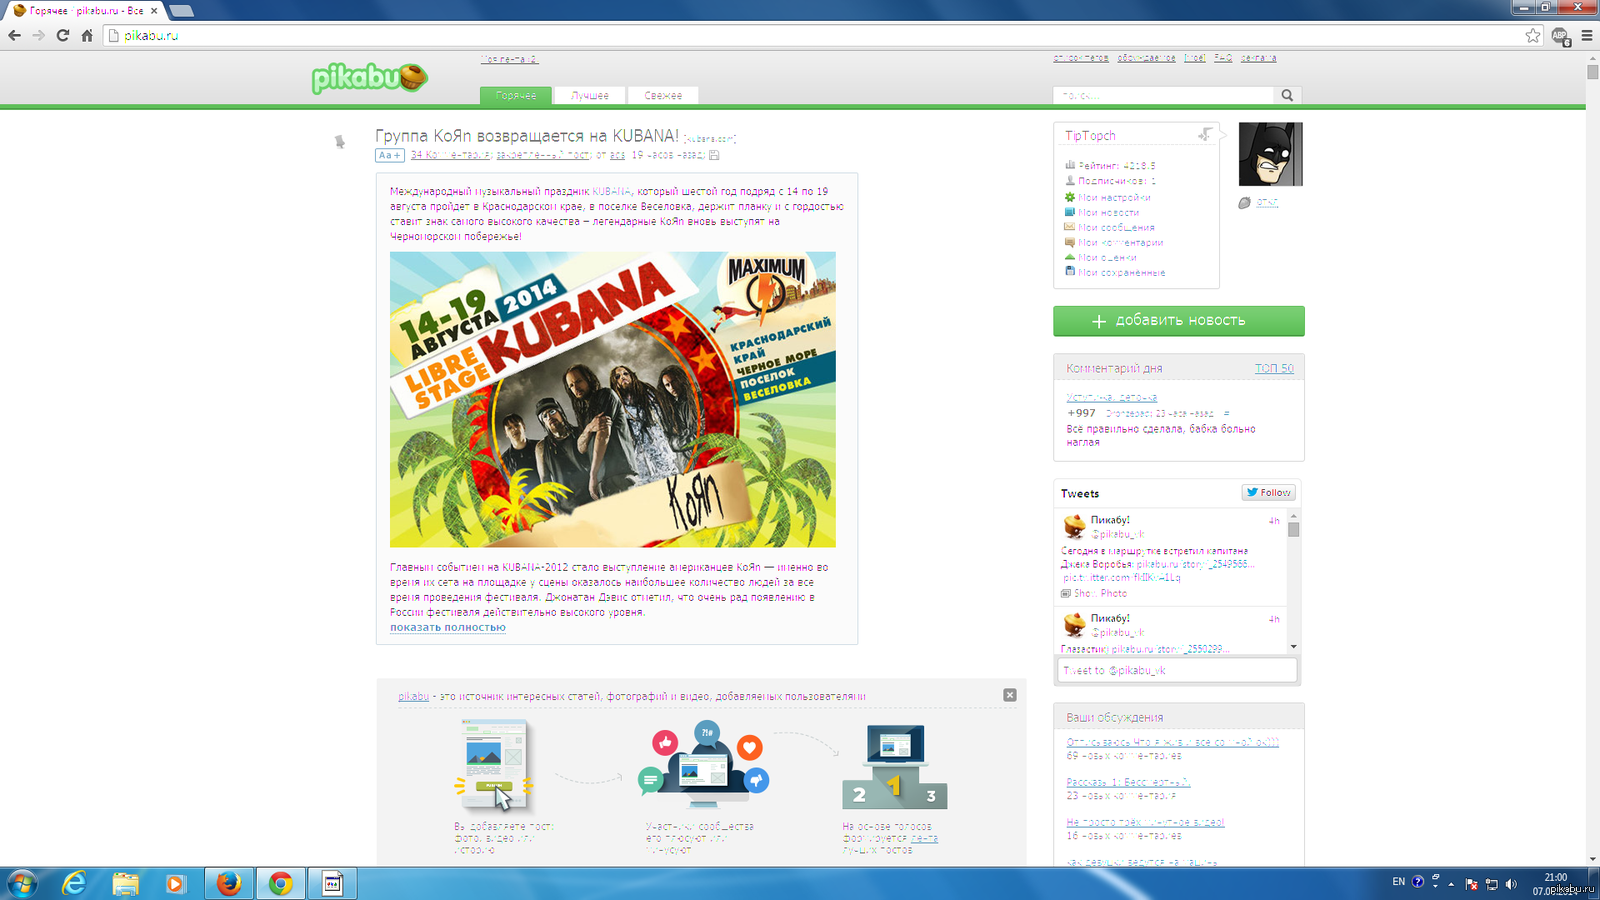The width and height of the screenshot is (1600, 900).
Task: Switch to the Лучшее tab
Action: [589, 95]
